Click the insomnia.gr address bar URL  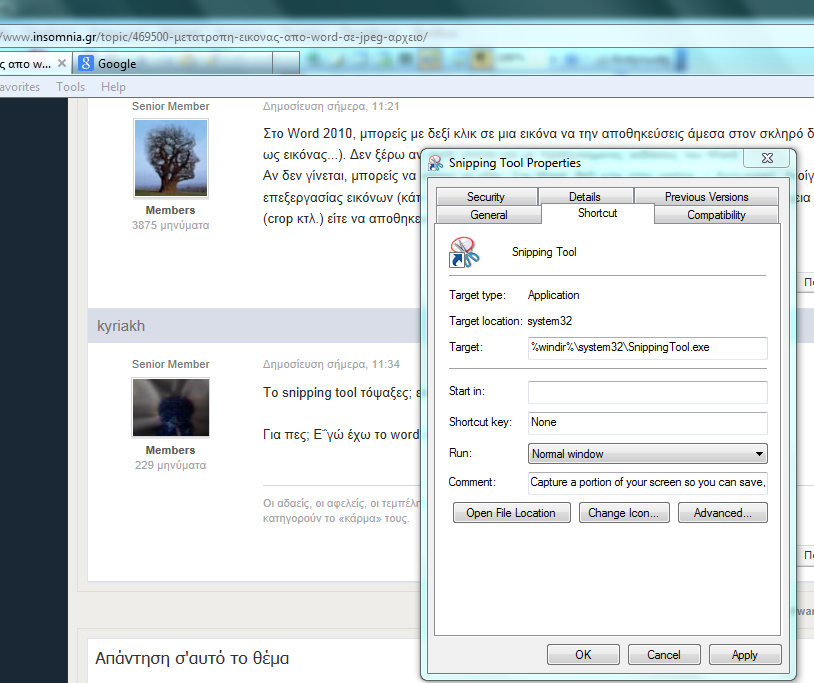coord(214,37)
